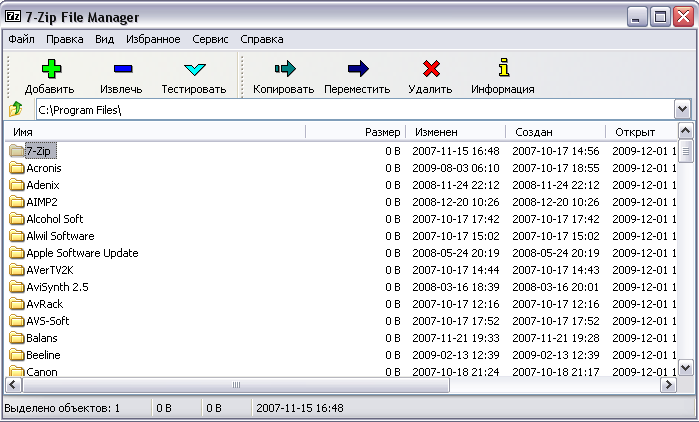Click the Копировать arrow icon
The height and width of the screenshot is (422, 699).
285,69
